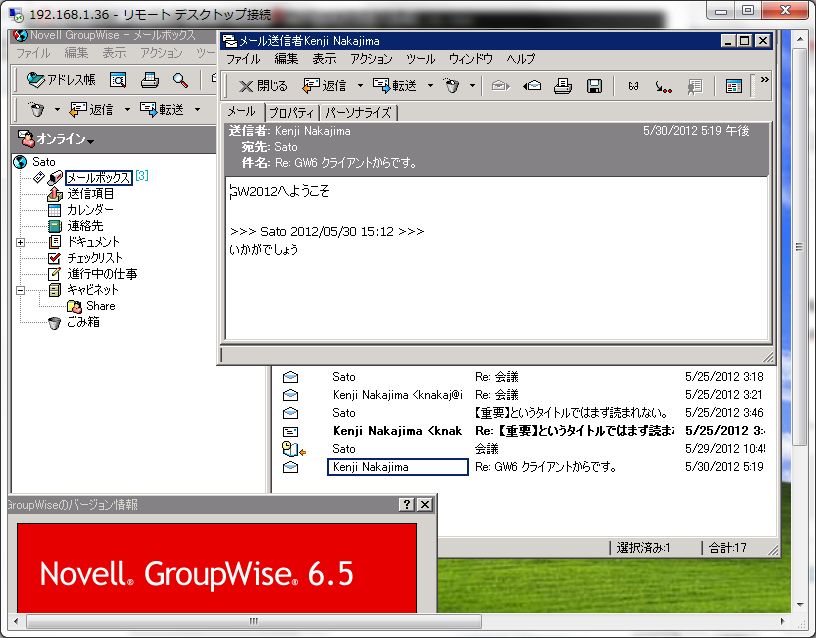Expand the ドキュメント folder plus box
The height and width of the screenshot is (638, 816).
(x=20, y=243)
